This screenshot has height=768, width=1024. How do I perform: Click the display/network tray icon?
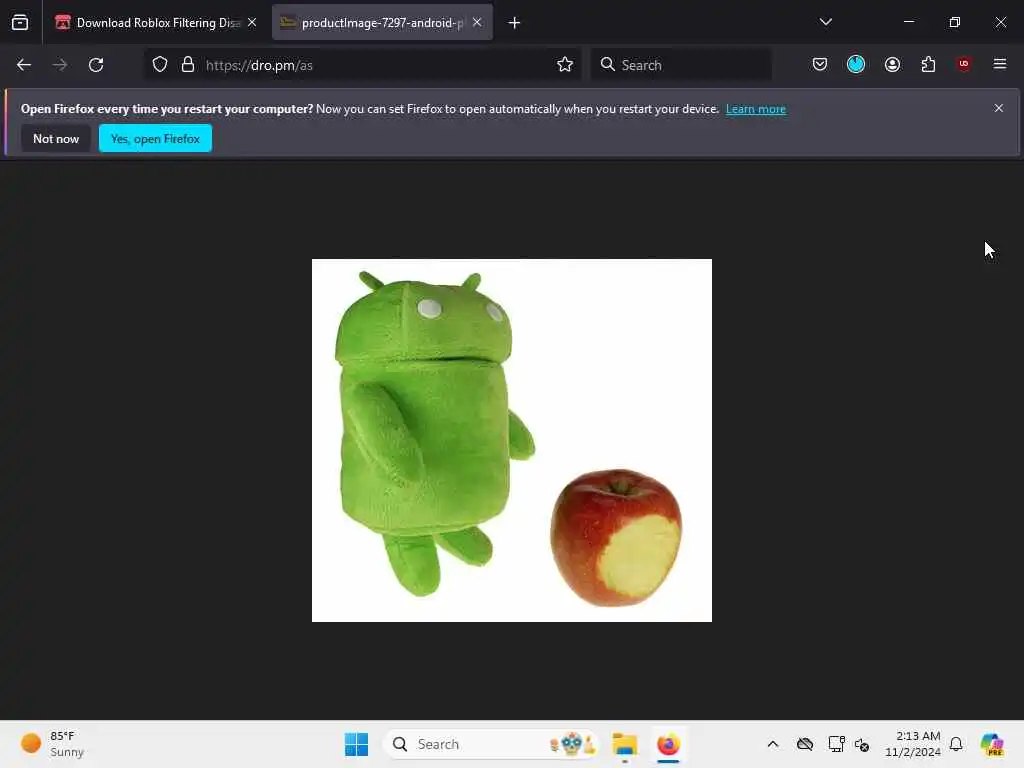836,744
